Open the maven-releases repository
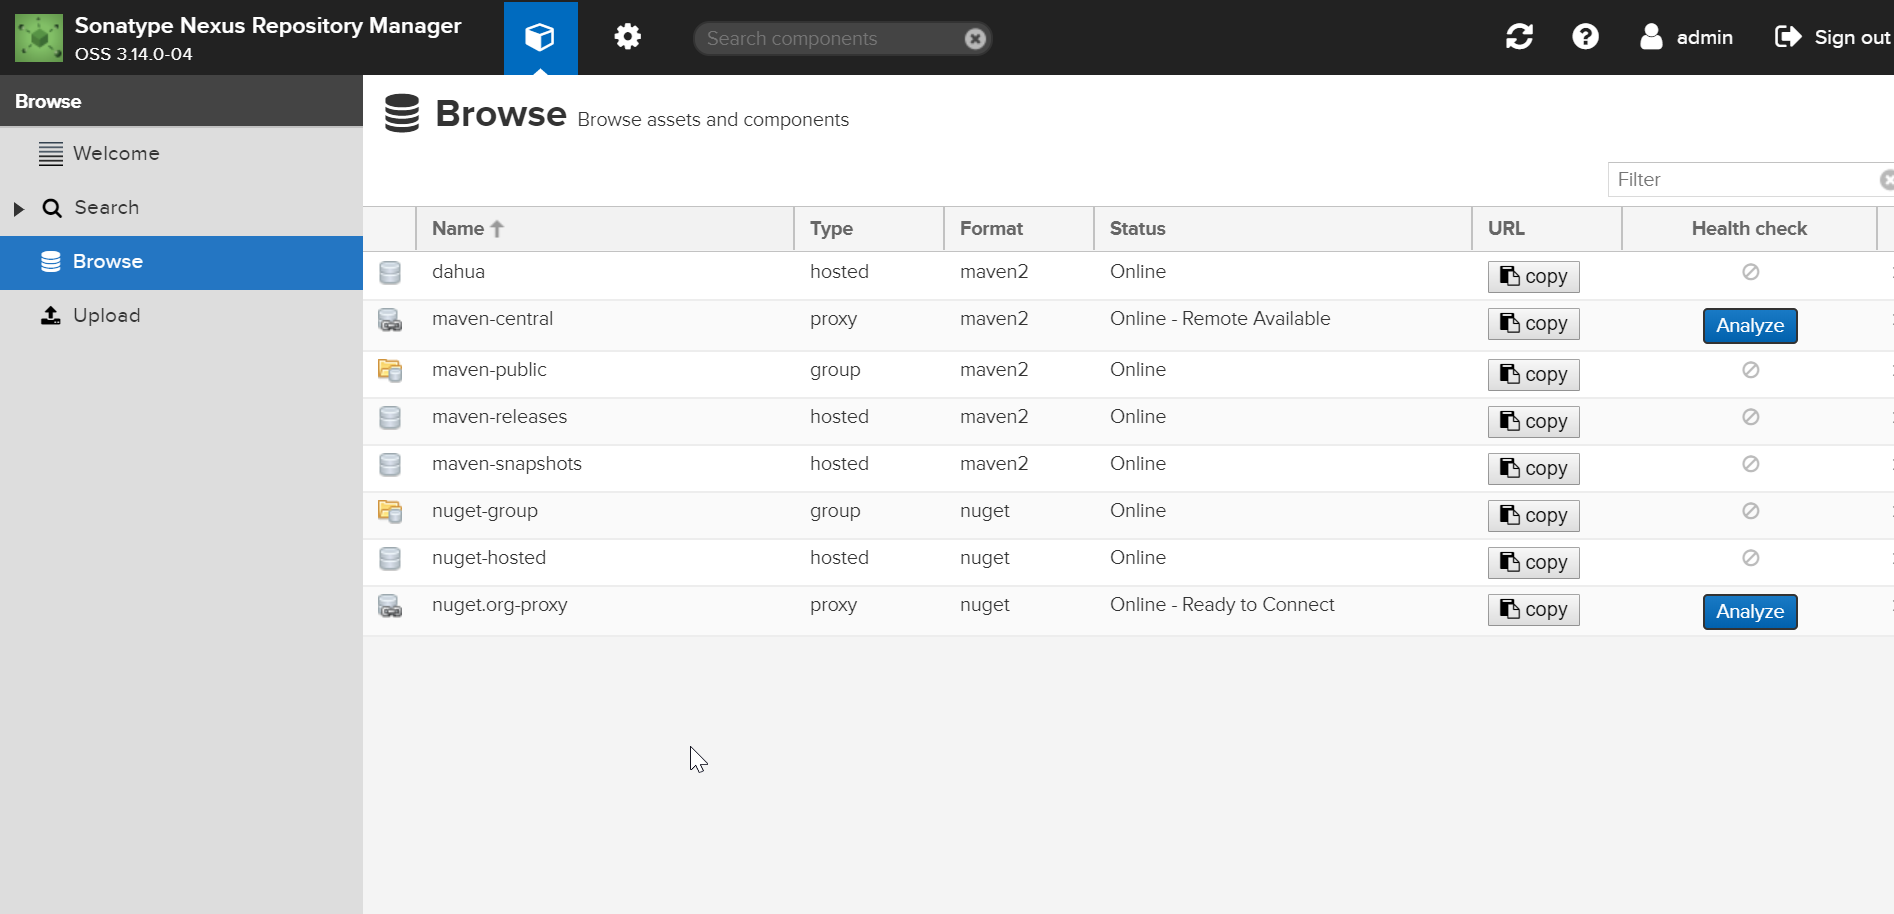The height and width of the screenshot is (914, 1894). pos(1128,421)
